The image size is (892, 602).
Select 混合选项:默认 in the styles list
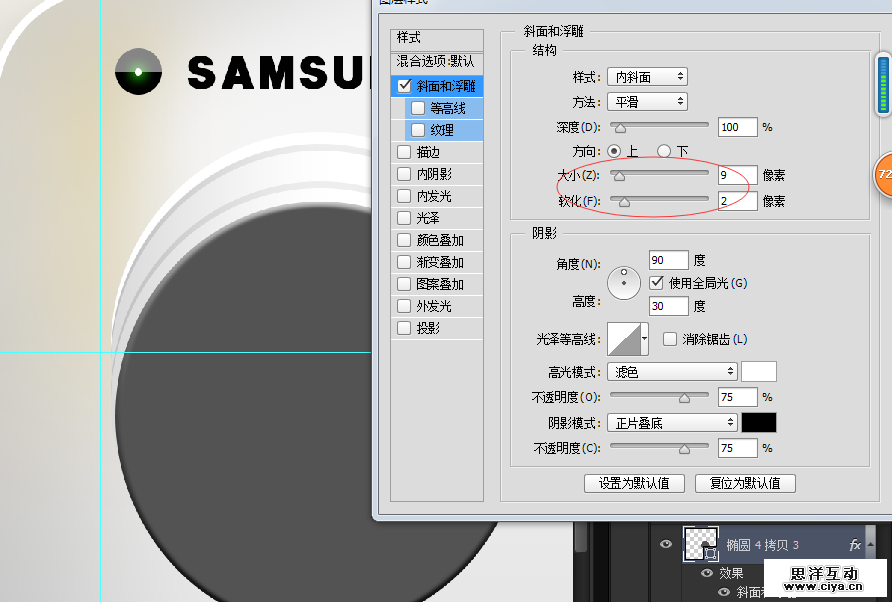point(436,62)
